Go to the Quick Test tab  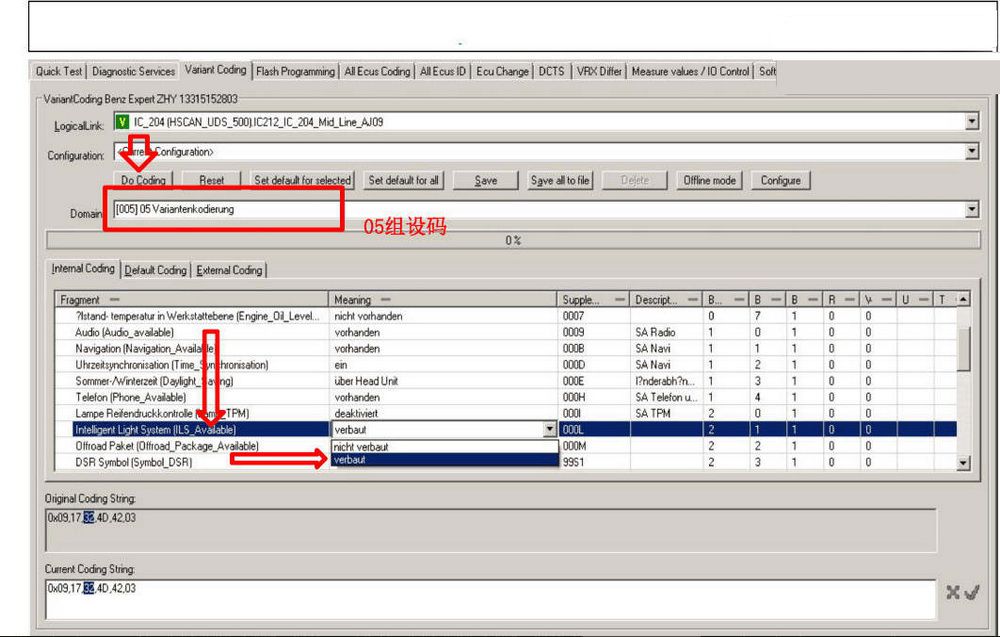pyautogui.click(x=59, y=71)
